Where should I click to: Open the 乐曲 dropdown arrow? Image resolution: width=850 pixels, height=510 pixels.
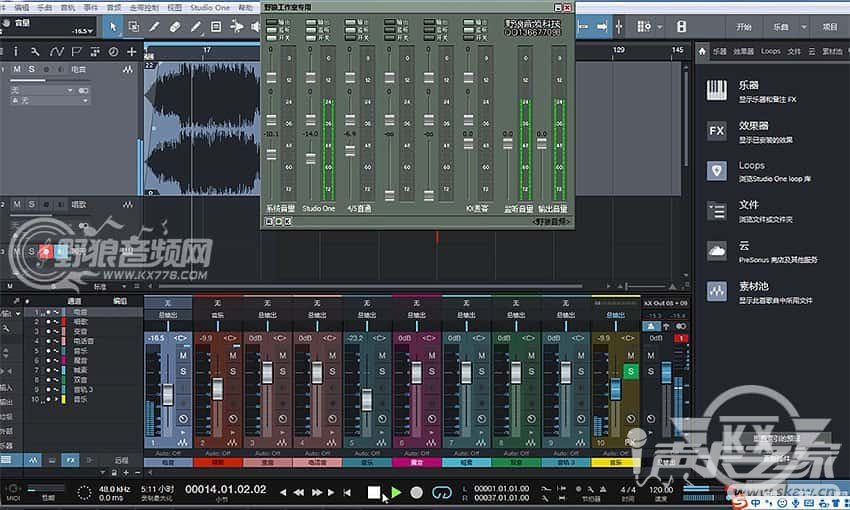point(803,27)
